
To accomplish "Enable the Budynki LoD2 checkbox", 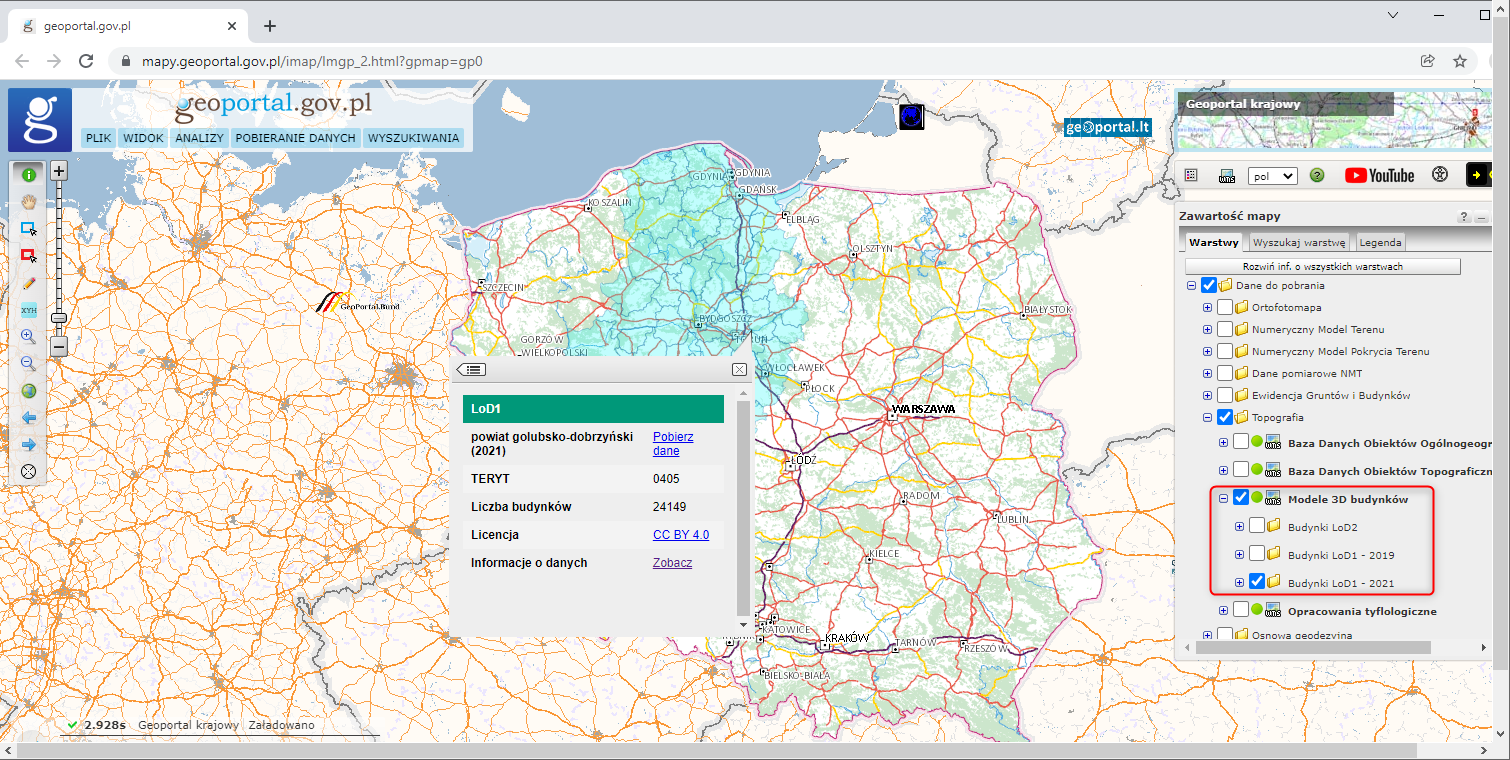I will click(1257, 526).
